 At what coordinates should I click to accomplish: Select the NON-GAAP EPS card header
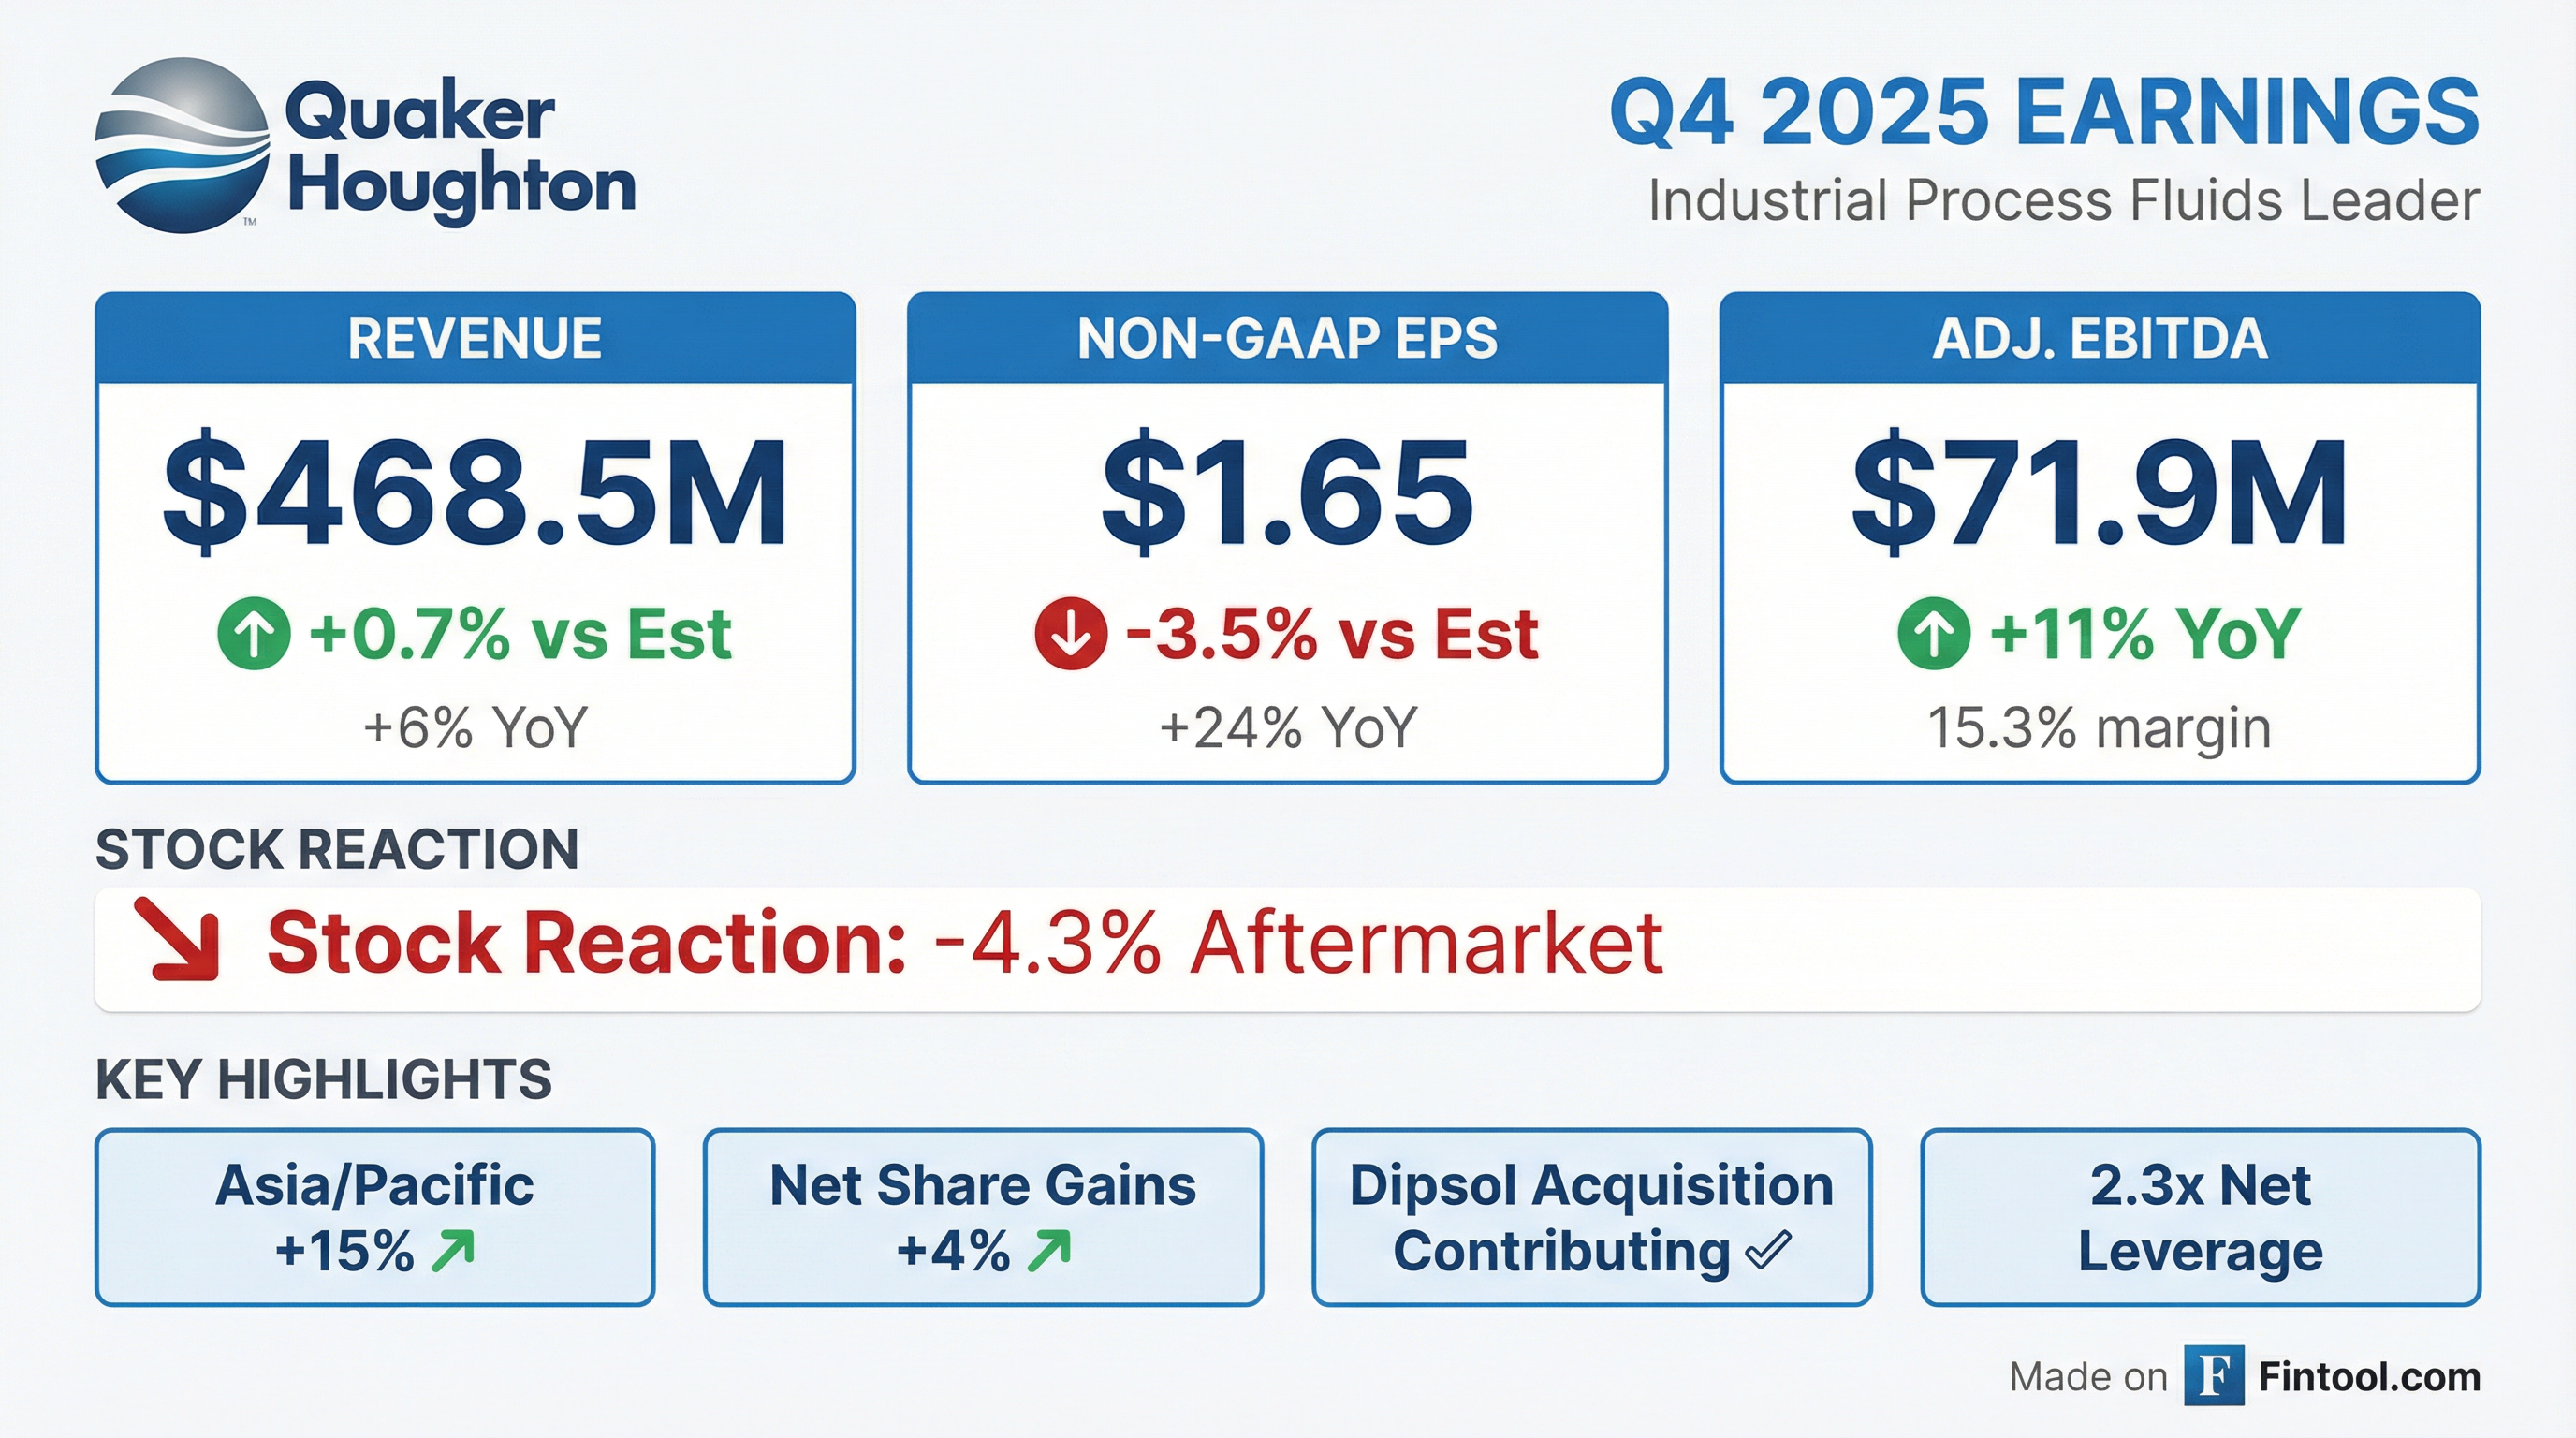(x=1287, y=338)
